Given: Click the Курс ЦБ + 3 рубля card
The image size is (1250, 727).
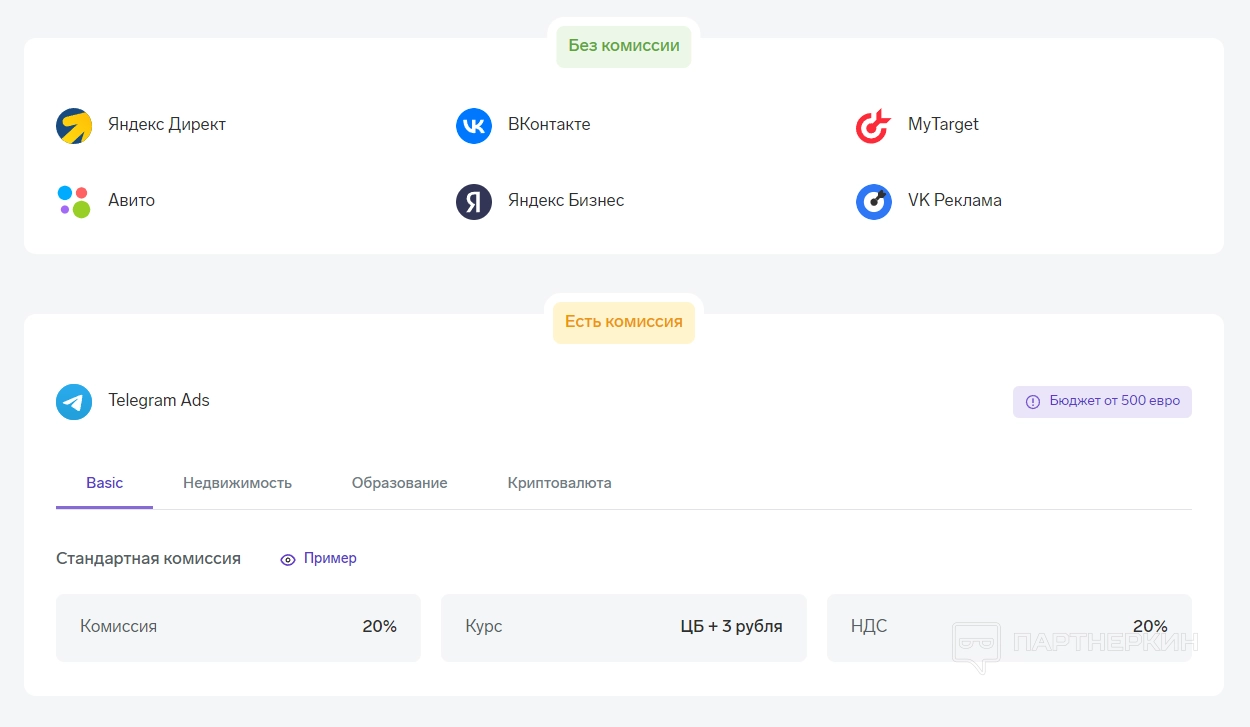Looking at the screenshot, I should tap(623, 627).
